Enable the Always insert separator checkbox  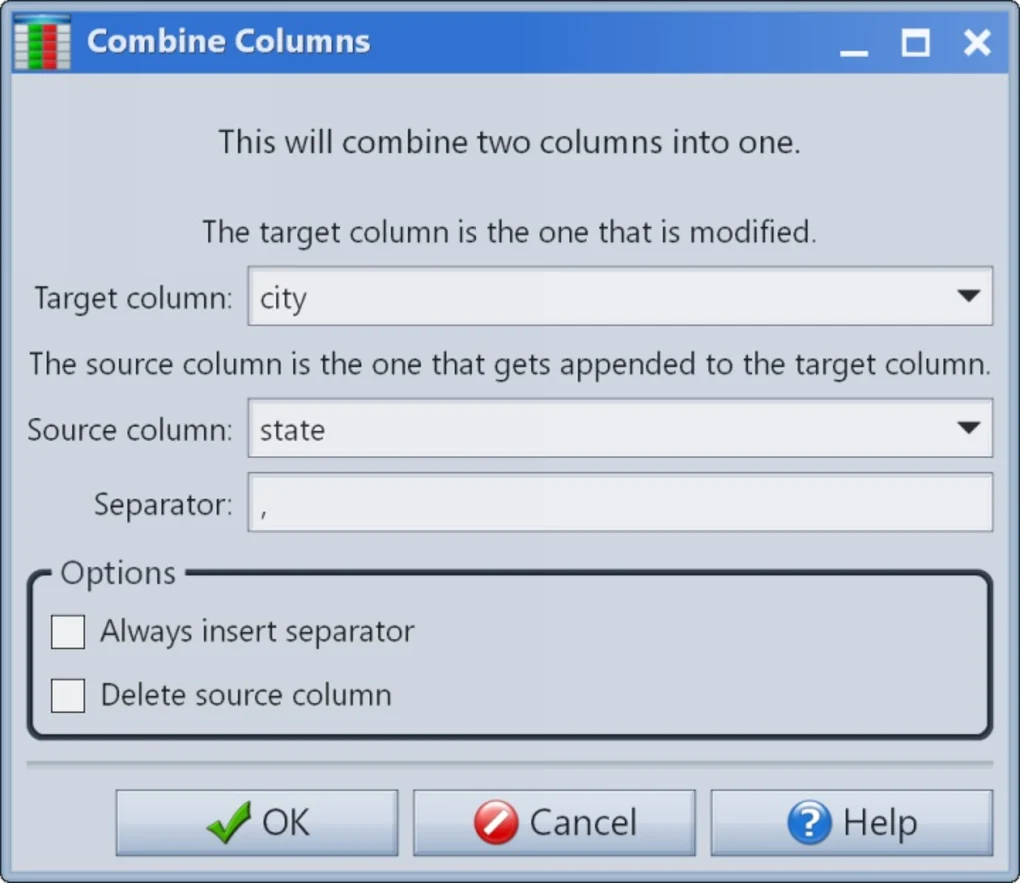point(68,632)
